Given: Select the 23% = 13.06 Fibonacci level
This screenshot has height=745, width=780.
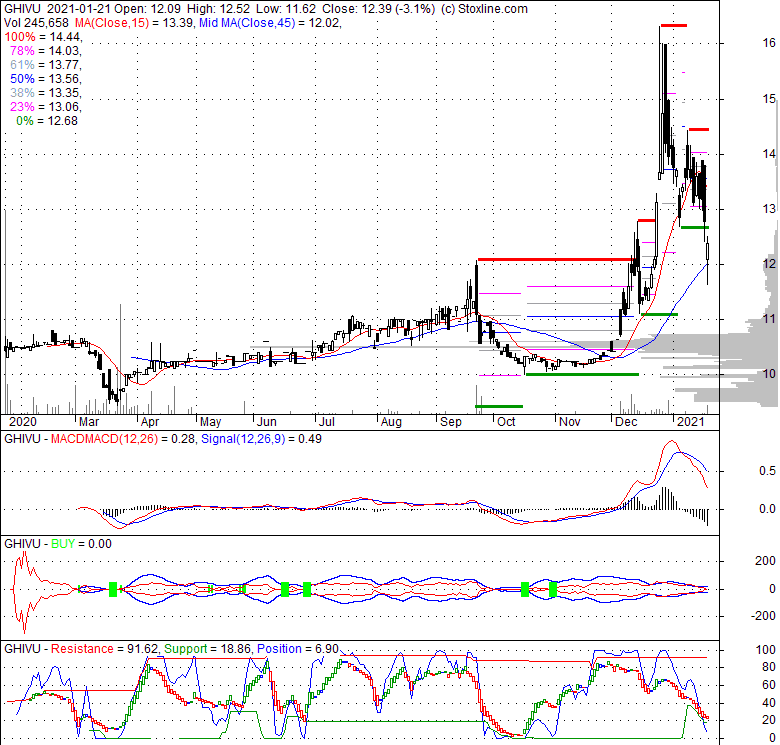Looking at the screenshot, I should pos(45,106).
